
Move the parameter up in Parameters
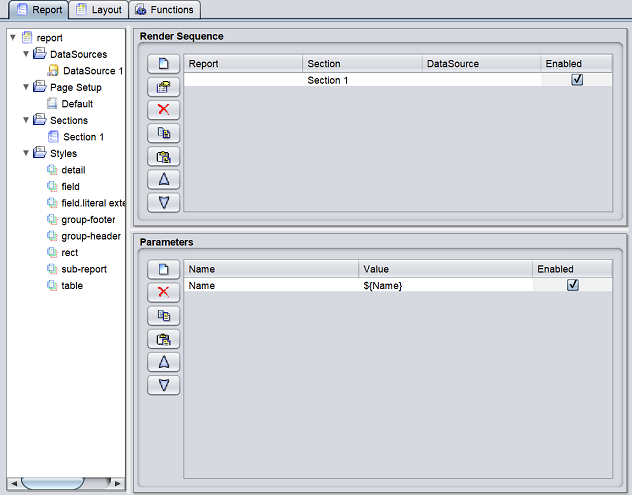pos(163,361)
